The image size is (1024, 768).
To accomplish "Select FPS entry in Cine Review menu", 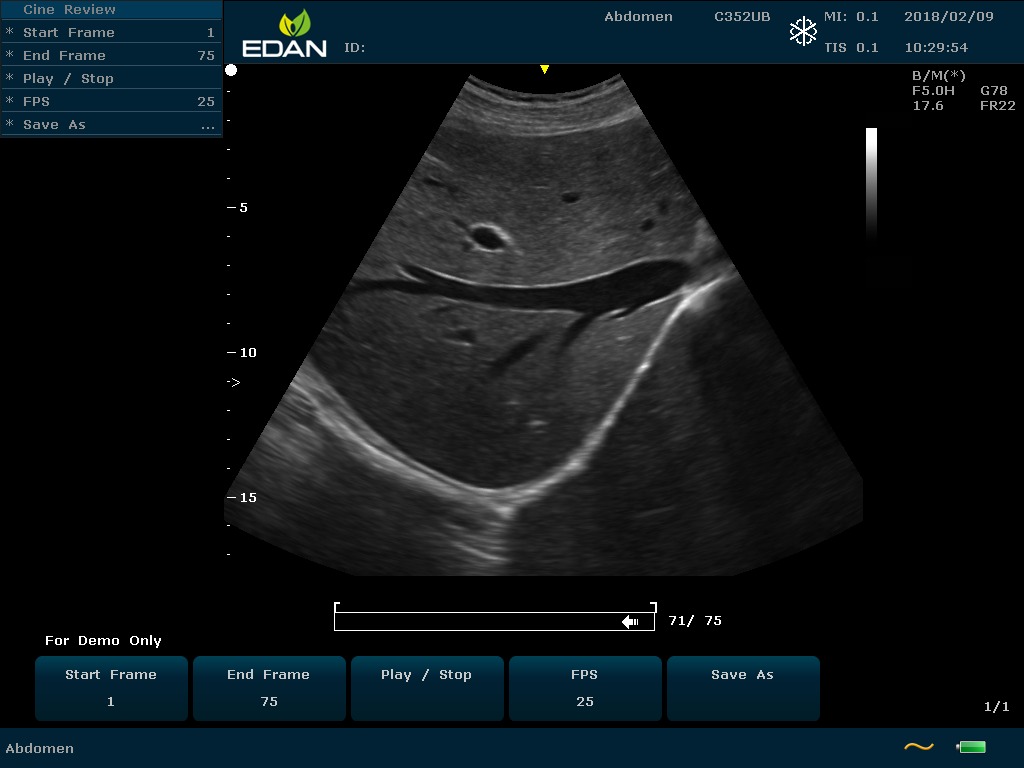I will coord(36,101).
